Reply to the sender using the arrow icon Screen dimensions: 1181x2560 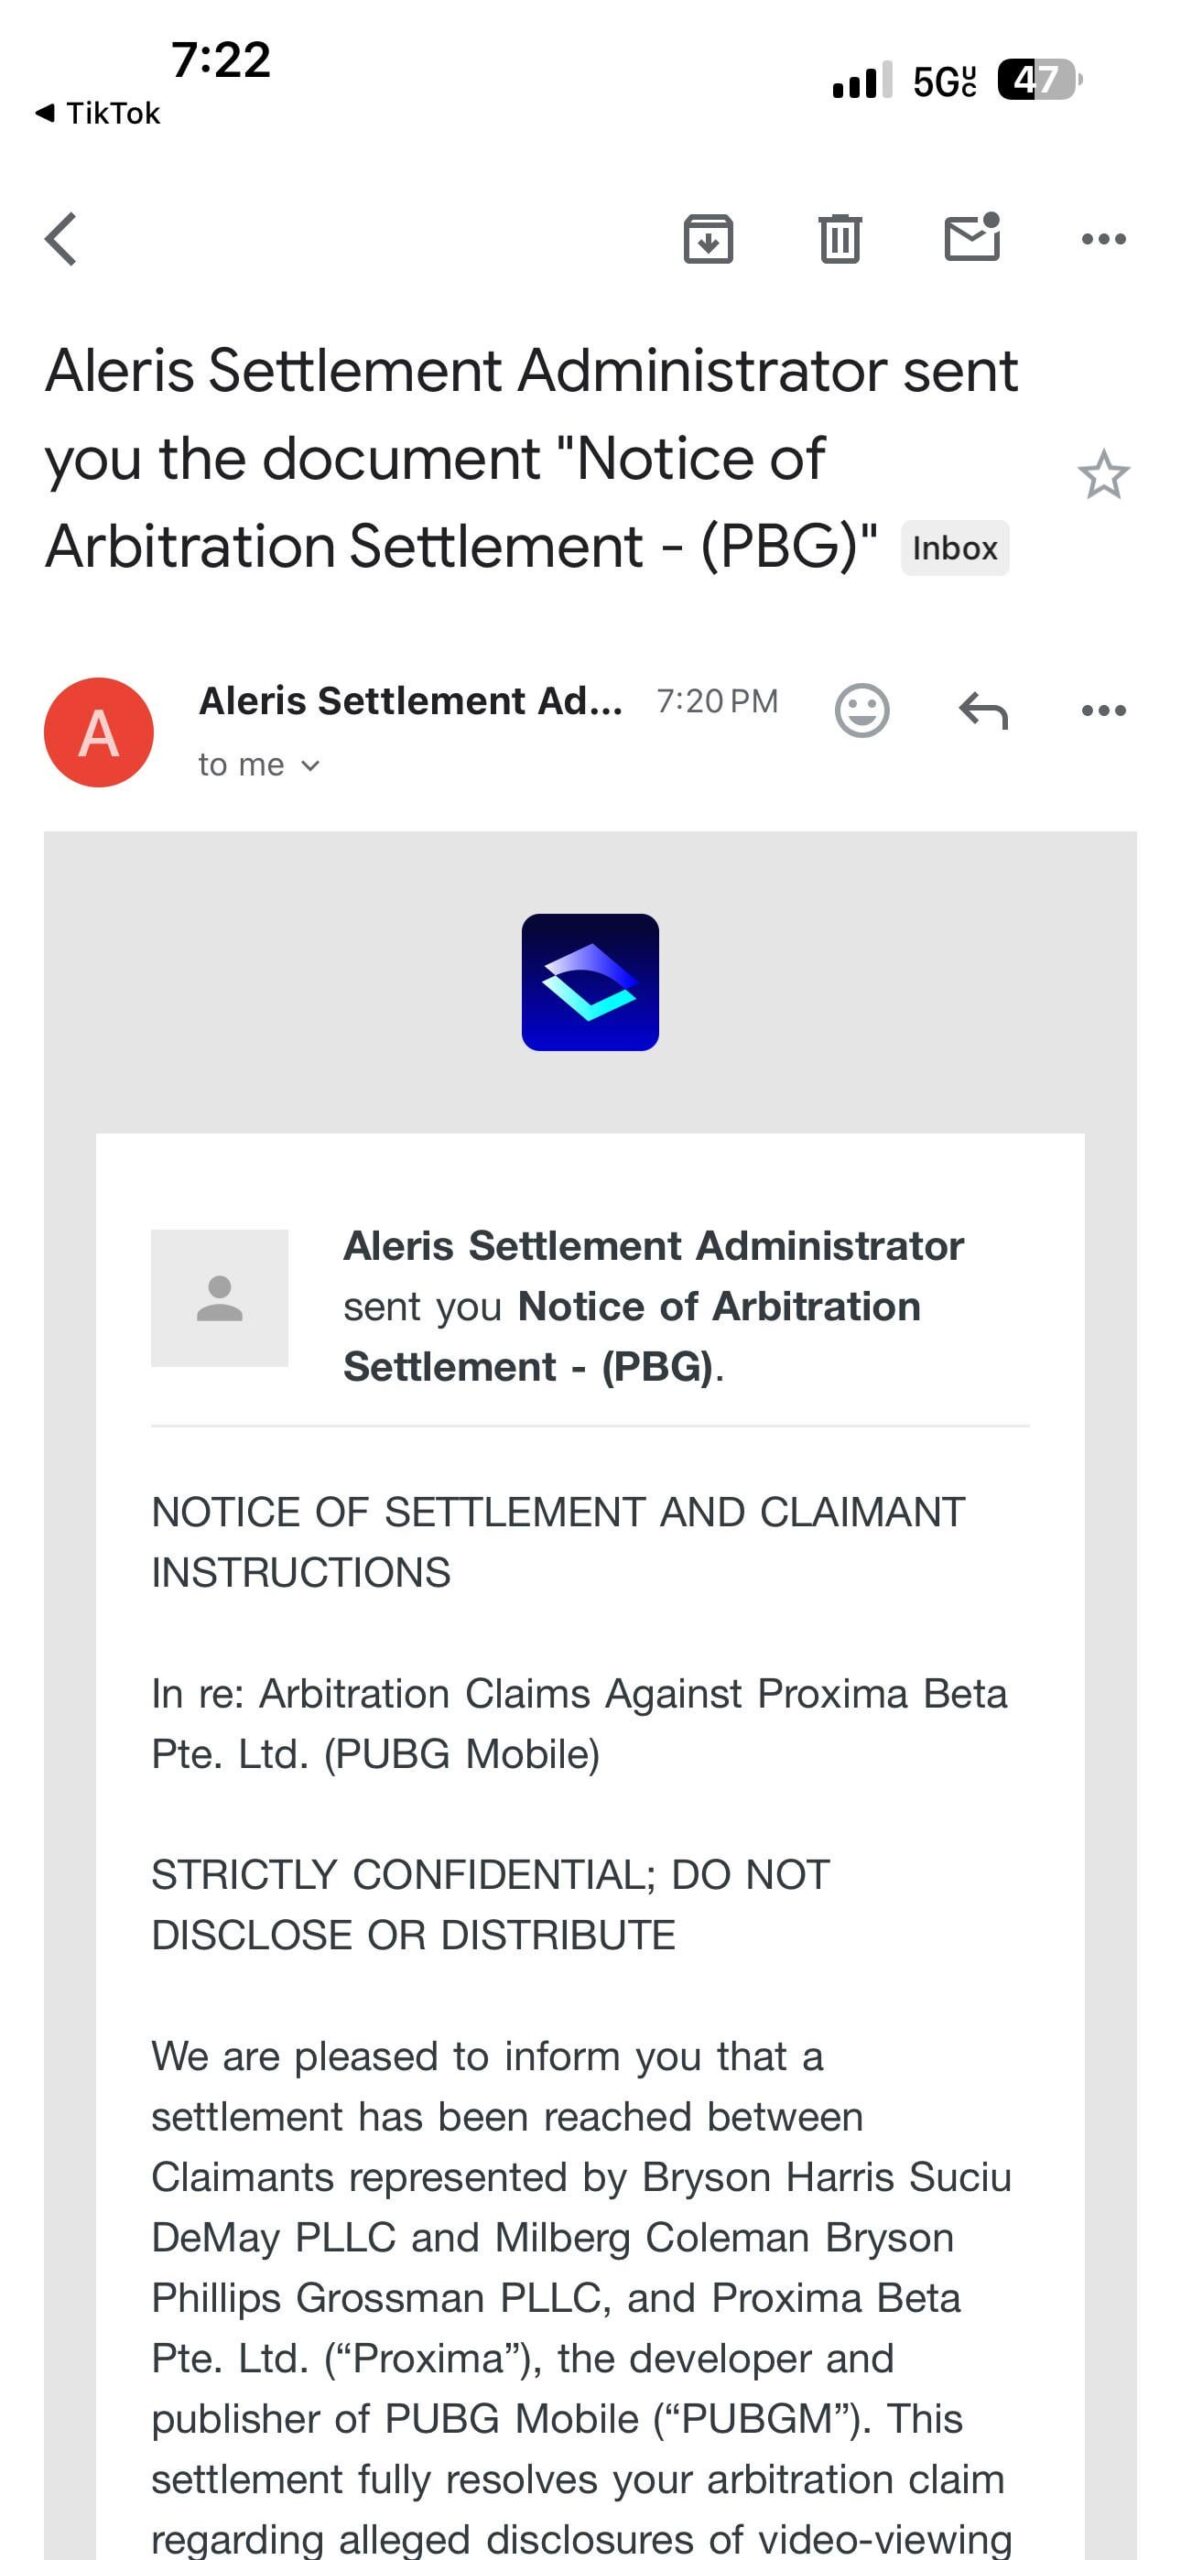click(x=983, y=711)
